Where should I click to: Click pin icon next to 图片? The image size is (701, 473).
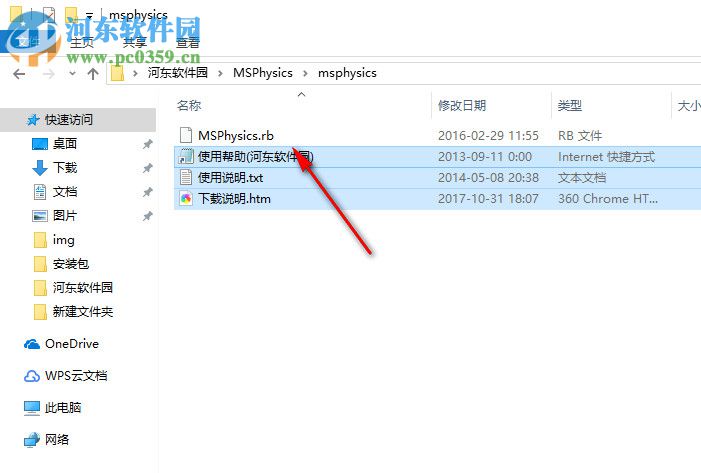pos(148,216)
